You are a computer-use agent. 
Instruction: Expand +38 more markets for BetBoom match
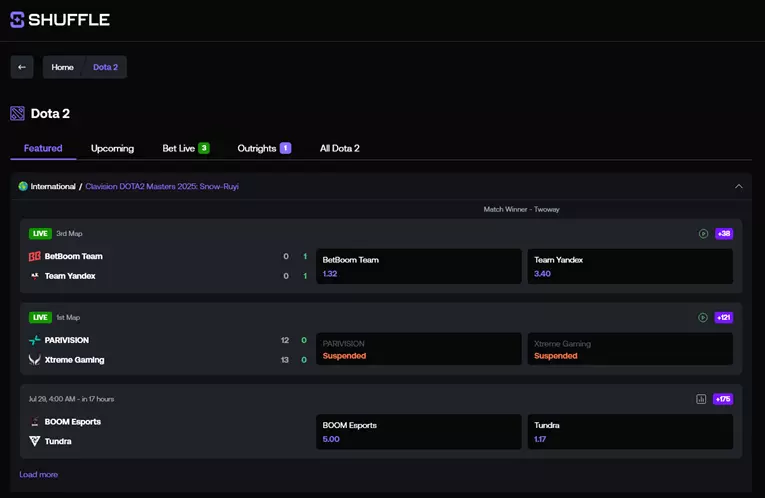coord(724,234)
